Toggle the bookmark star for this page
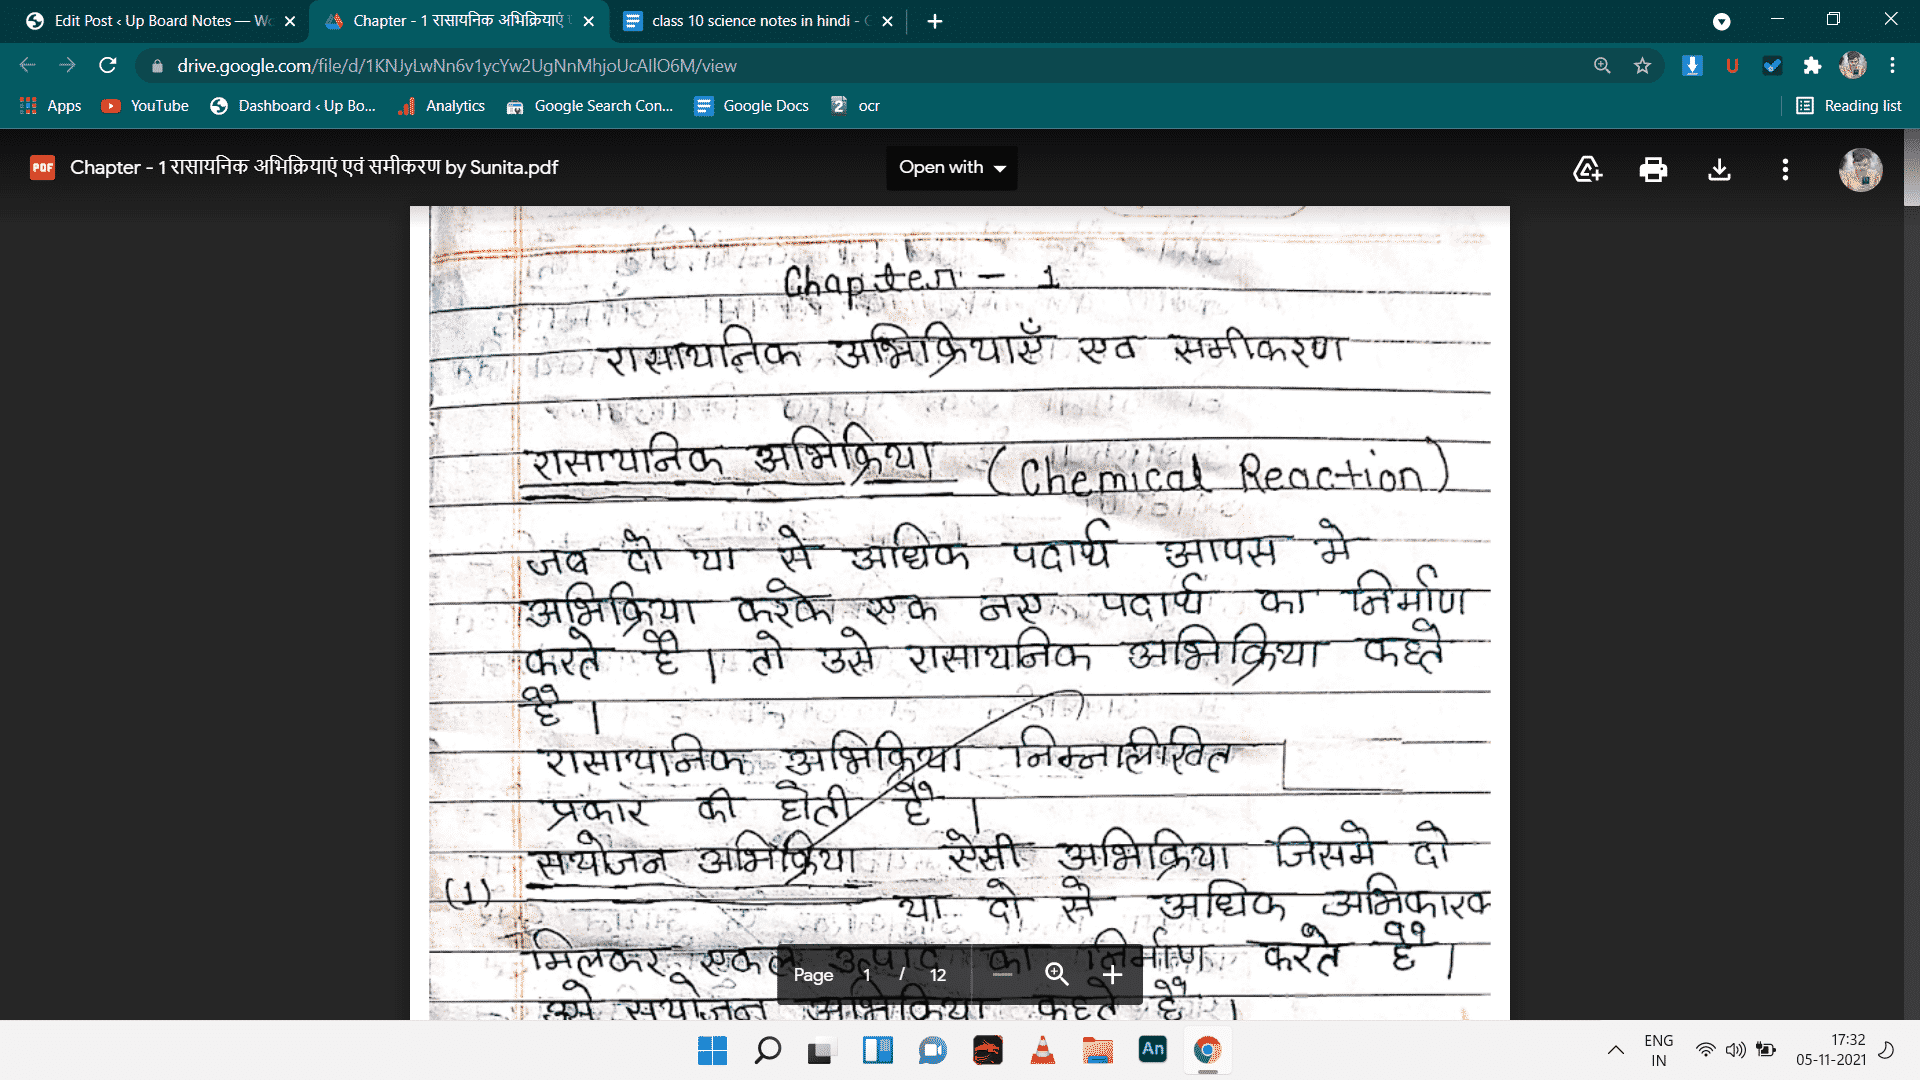This screenshot has height=1080, width=1920. coord(1641,66)
